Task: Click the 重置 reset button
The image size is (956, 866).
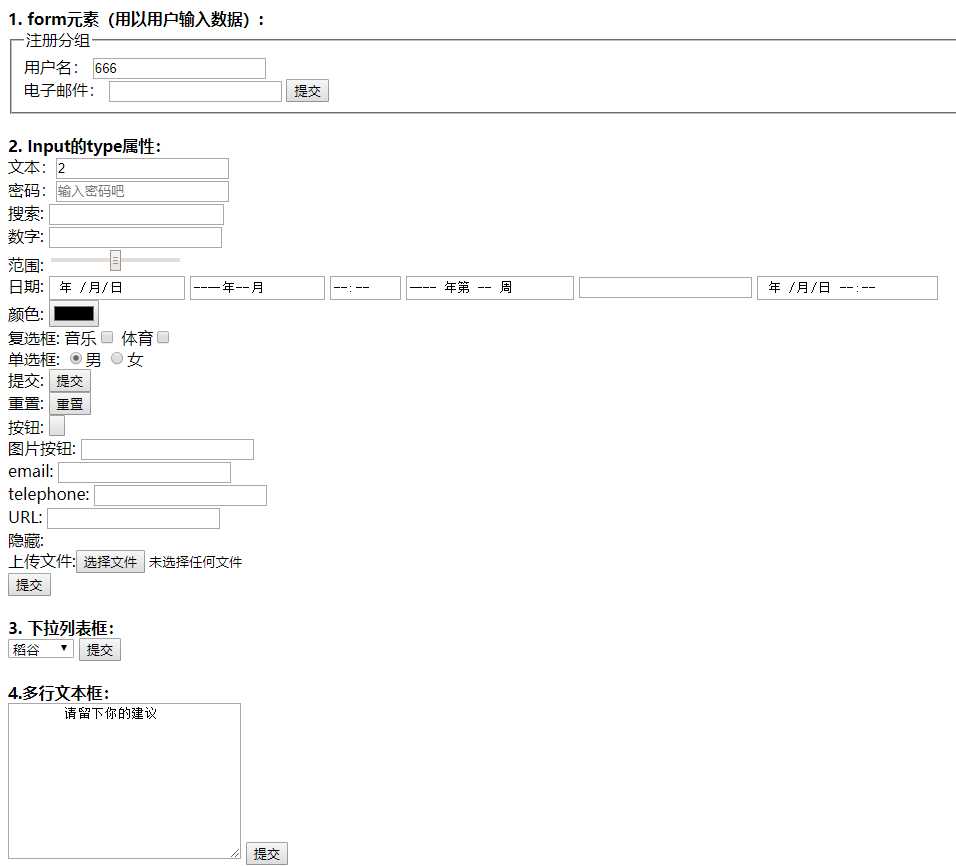Action: (70, 404)
